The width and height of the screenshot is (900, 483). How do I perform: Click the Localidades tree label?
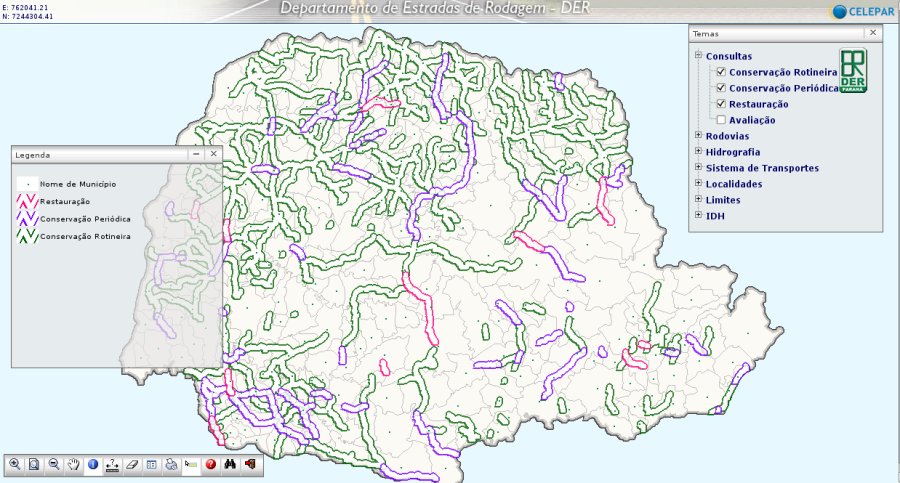(x=733, y=184)
